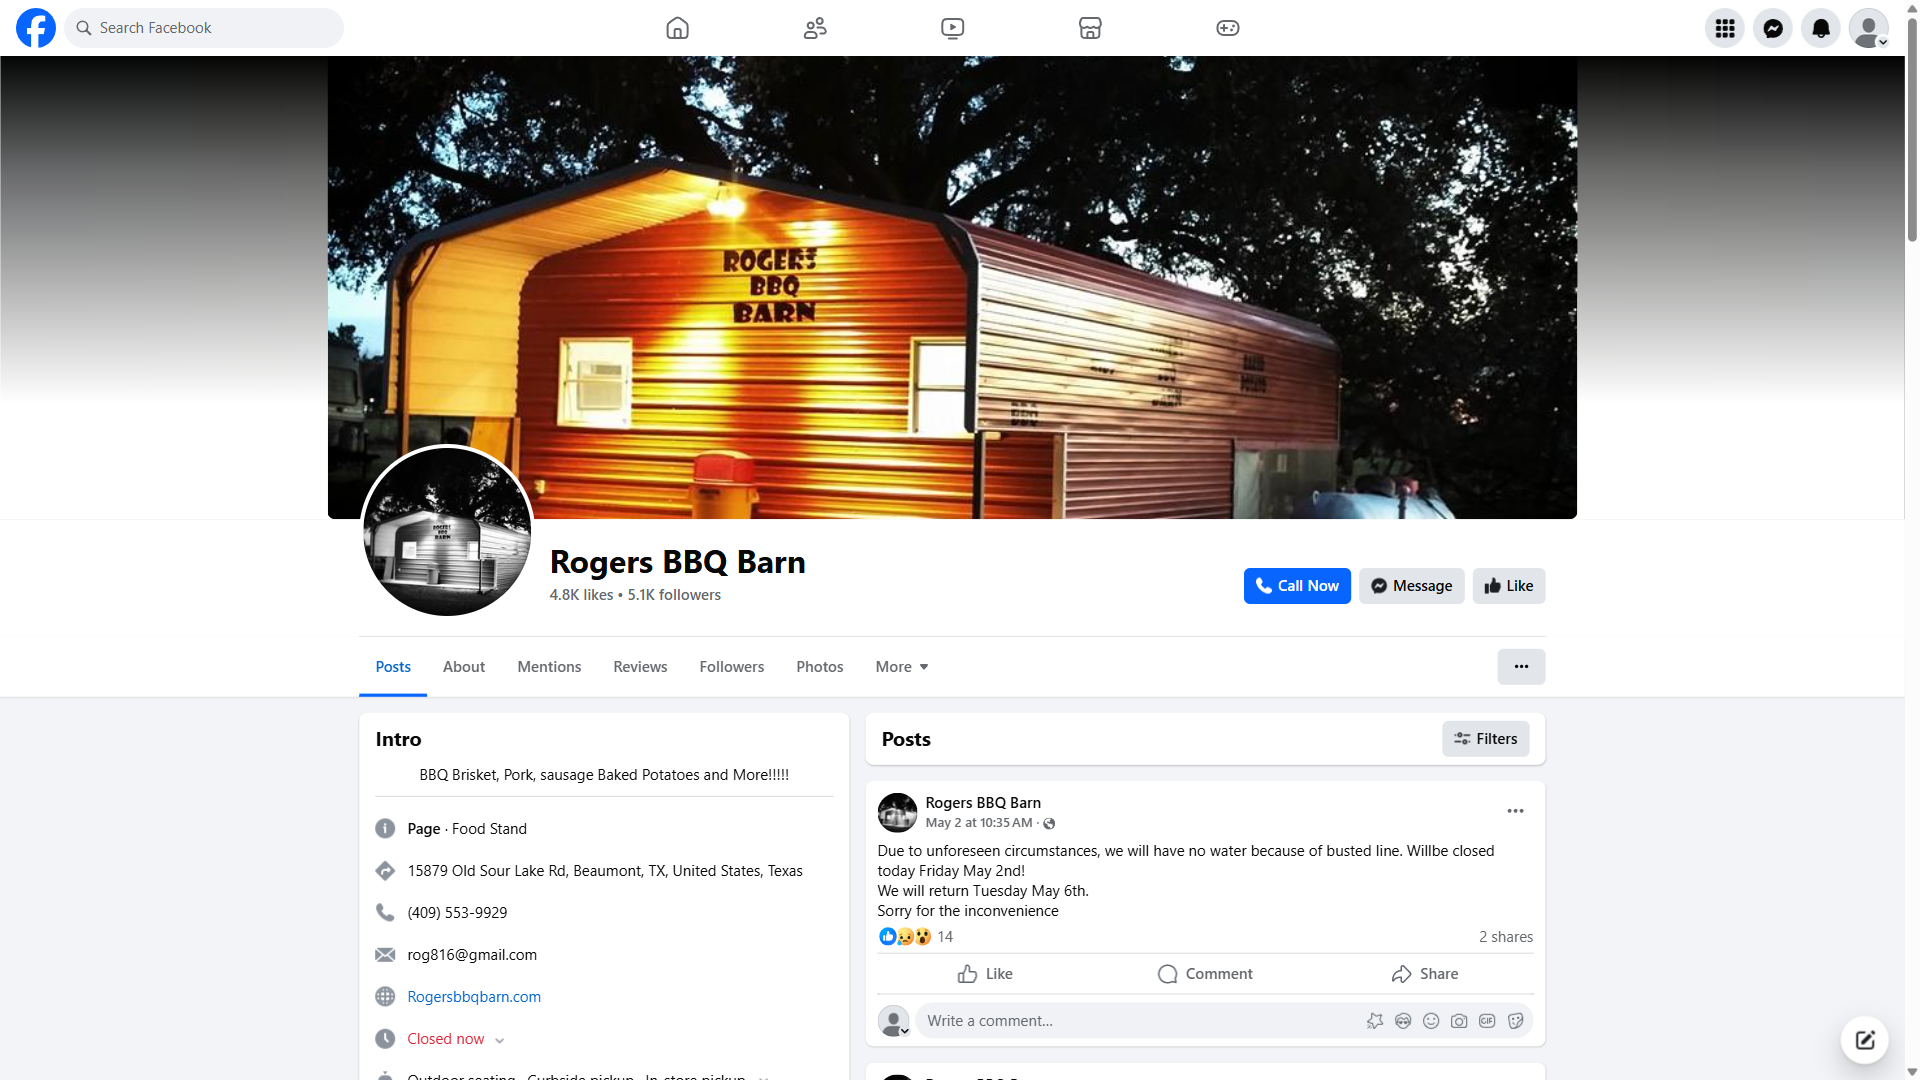
Task: Open the apps grid menu icon
Action: 1725,28
